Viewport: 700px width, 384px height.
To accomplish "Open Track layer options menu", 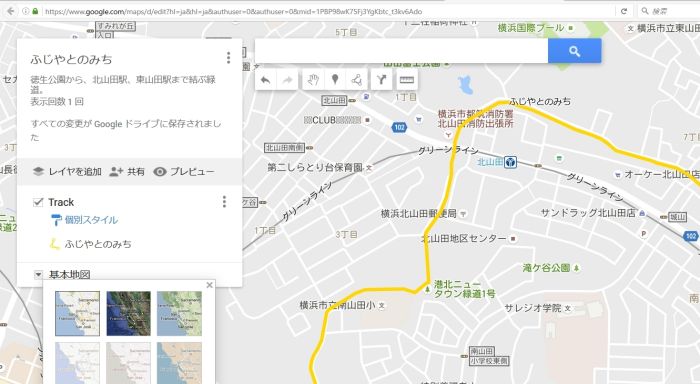I will click(x=225, y=202).
